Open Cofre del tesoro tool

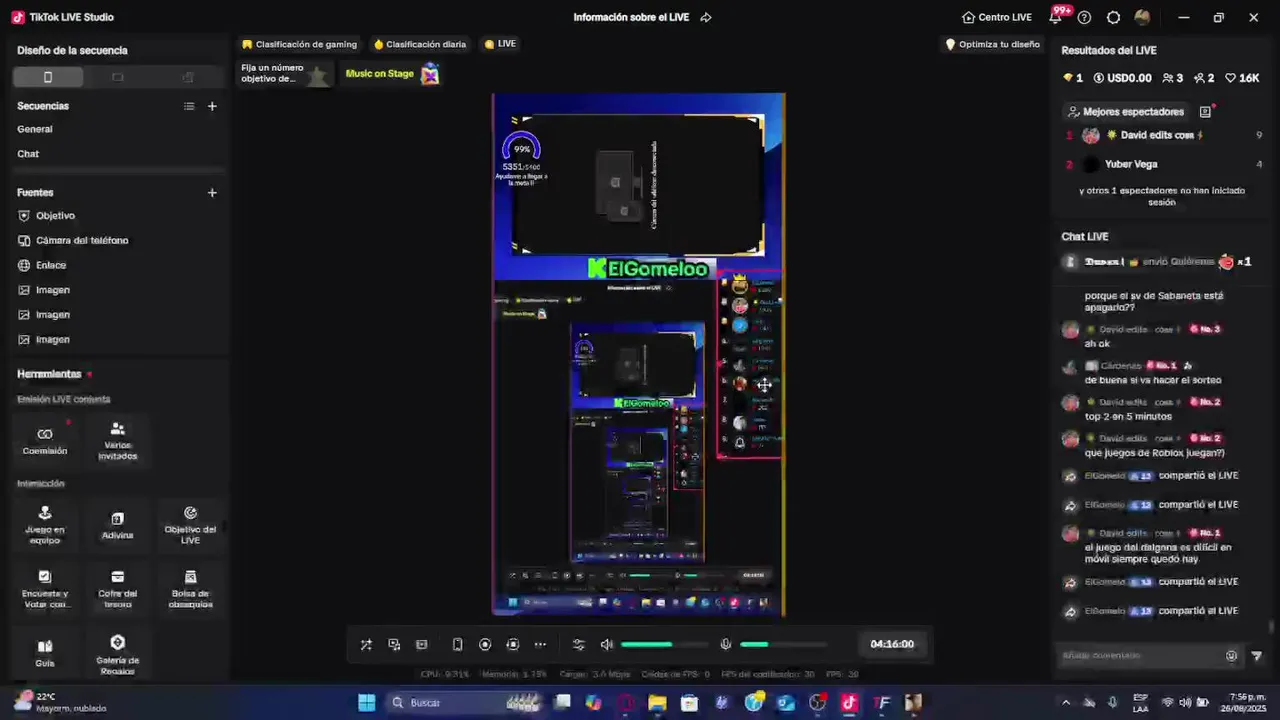click(x=117, y=589)
